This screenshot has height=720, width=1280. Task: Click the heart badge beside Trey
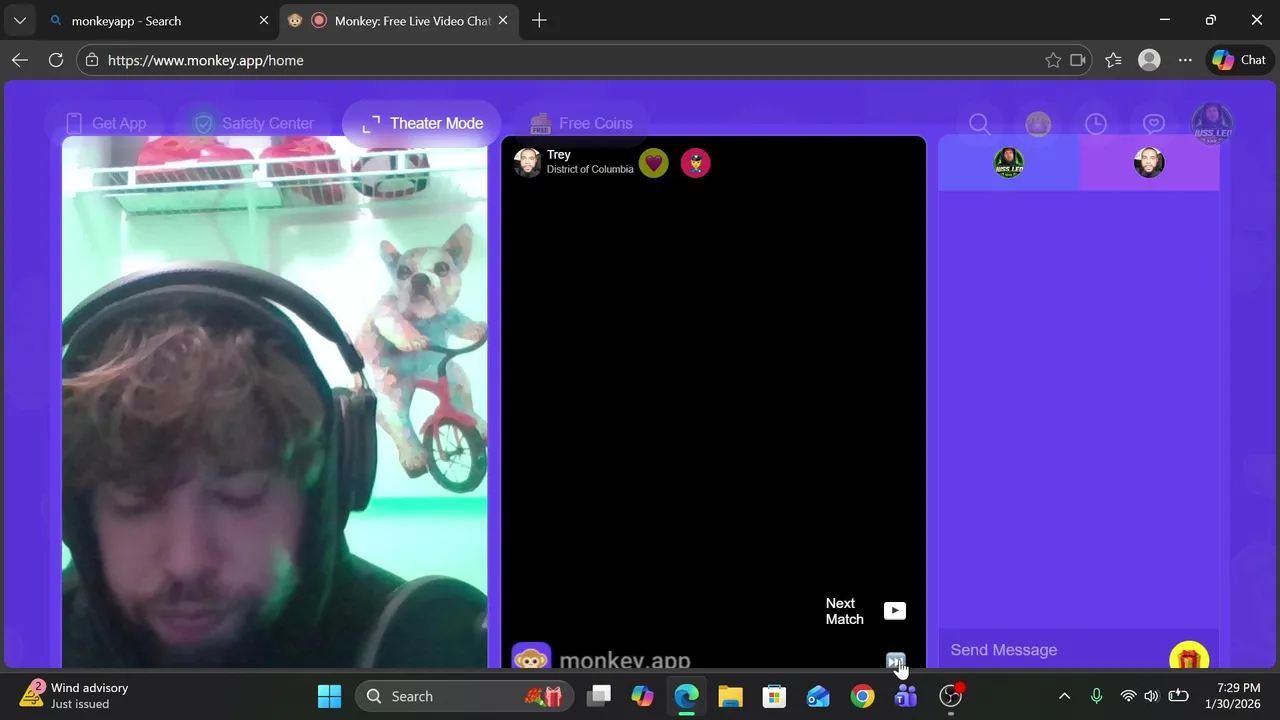pos(654,162)
